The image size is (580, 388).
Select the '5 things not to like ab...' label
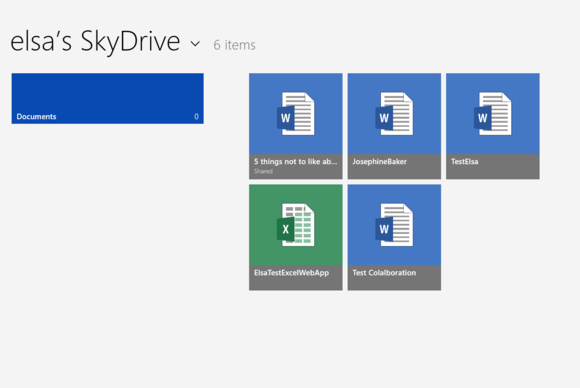[296, 162]
